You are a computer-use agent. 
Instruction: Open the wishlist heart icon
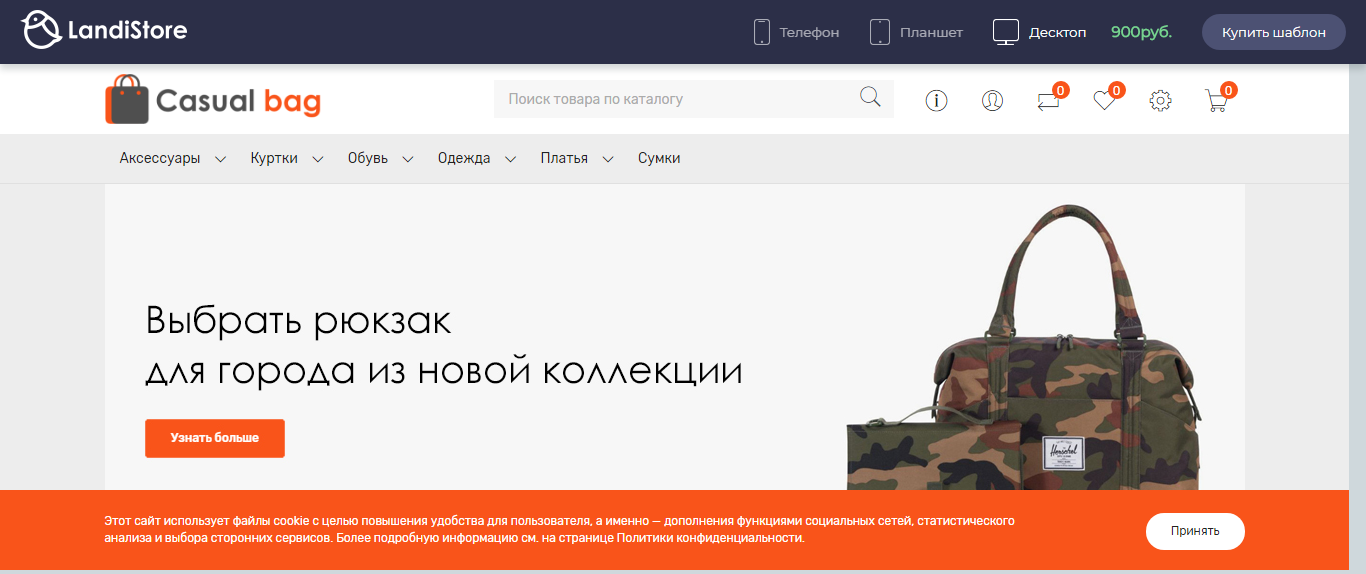[x=1104, y=100]
